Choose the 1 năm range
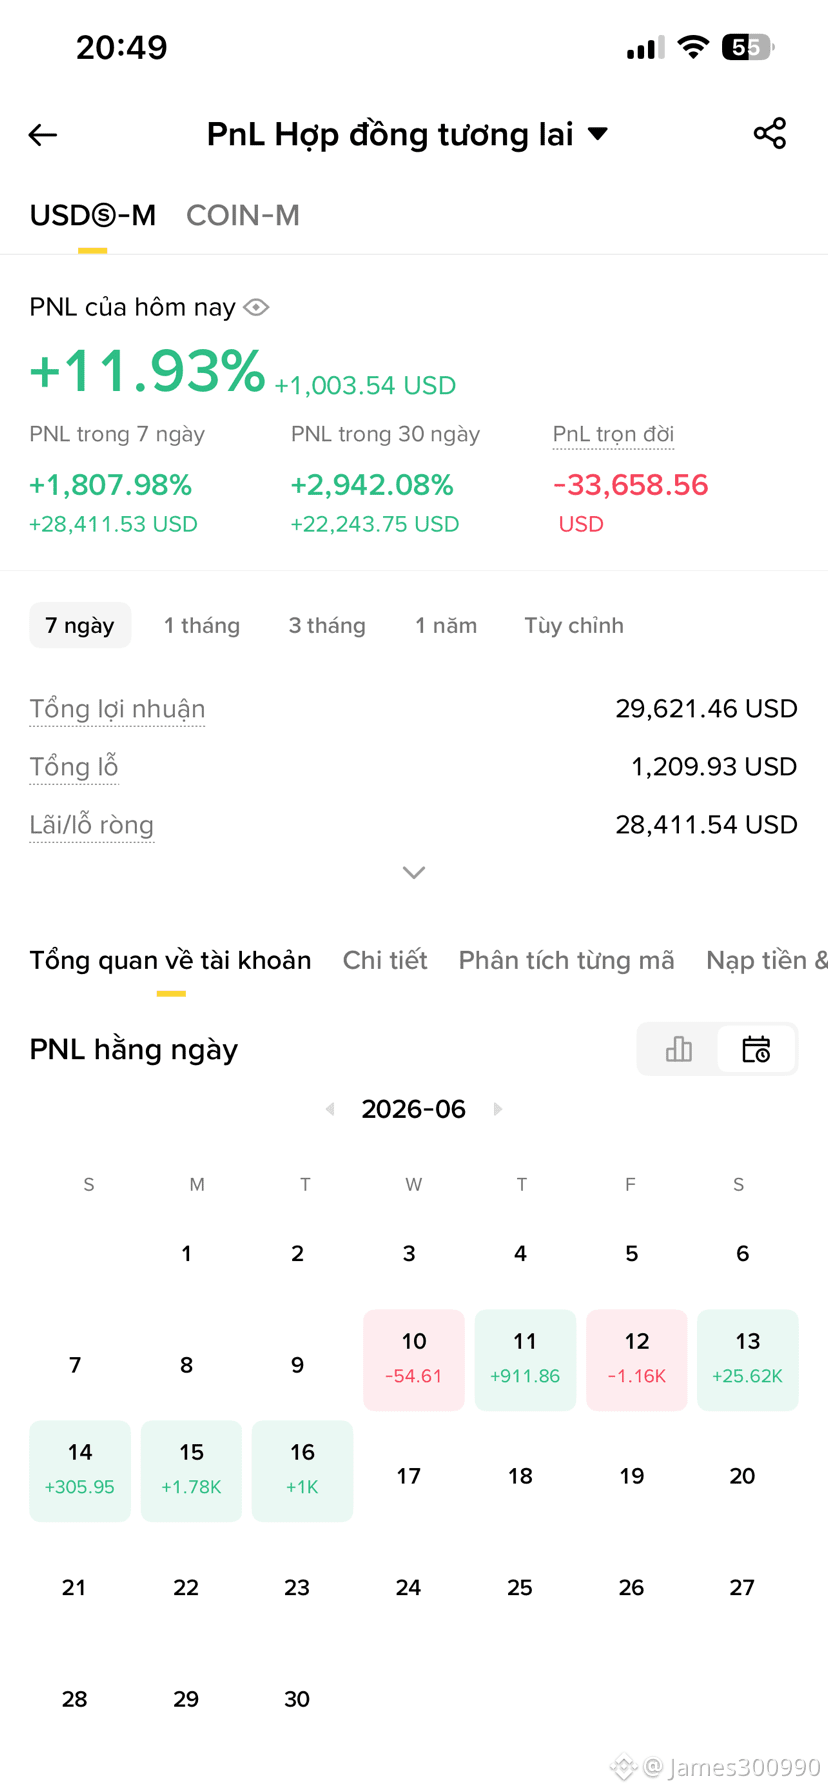The height and width of the screenshot is (1792, 828). click(446, 625)
